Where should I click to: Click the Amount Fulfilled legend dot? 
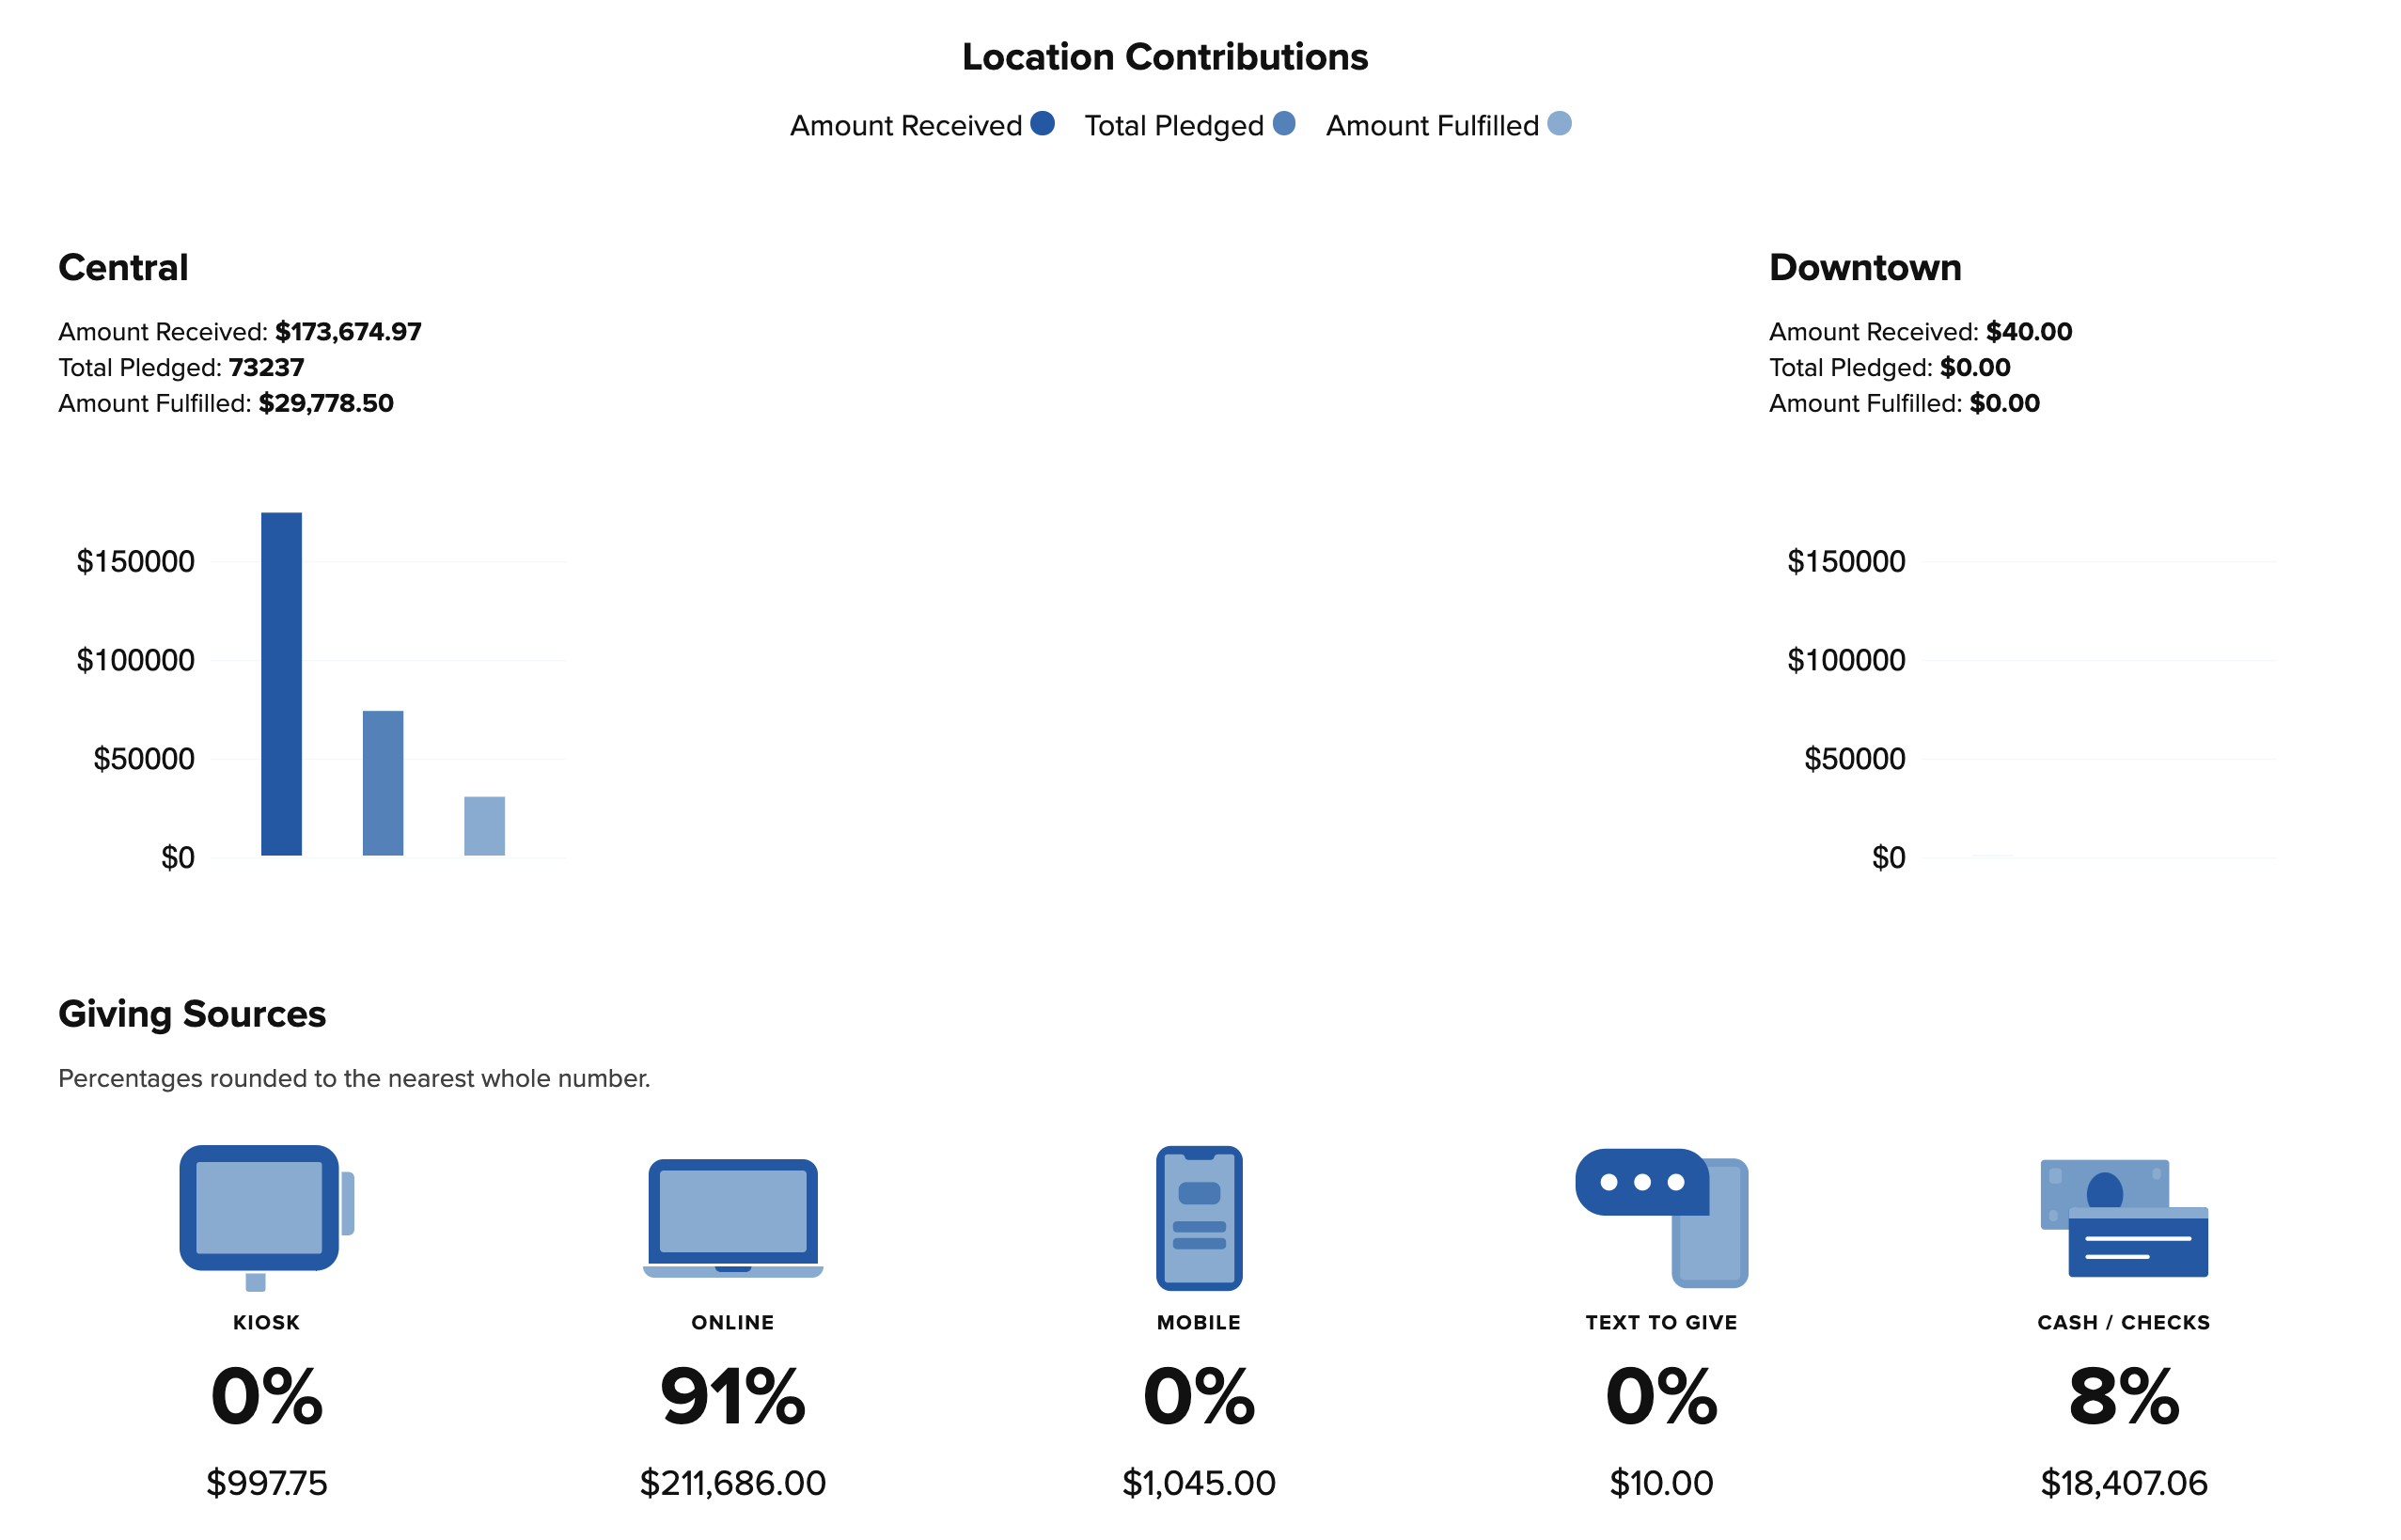point(1559,123)
